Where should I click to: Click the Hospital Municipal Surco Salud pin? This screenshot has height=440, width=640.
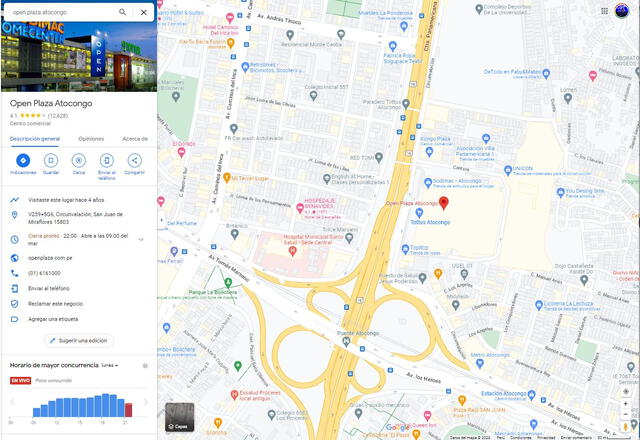292,251
